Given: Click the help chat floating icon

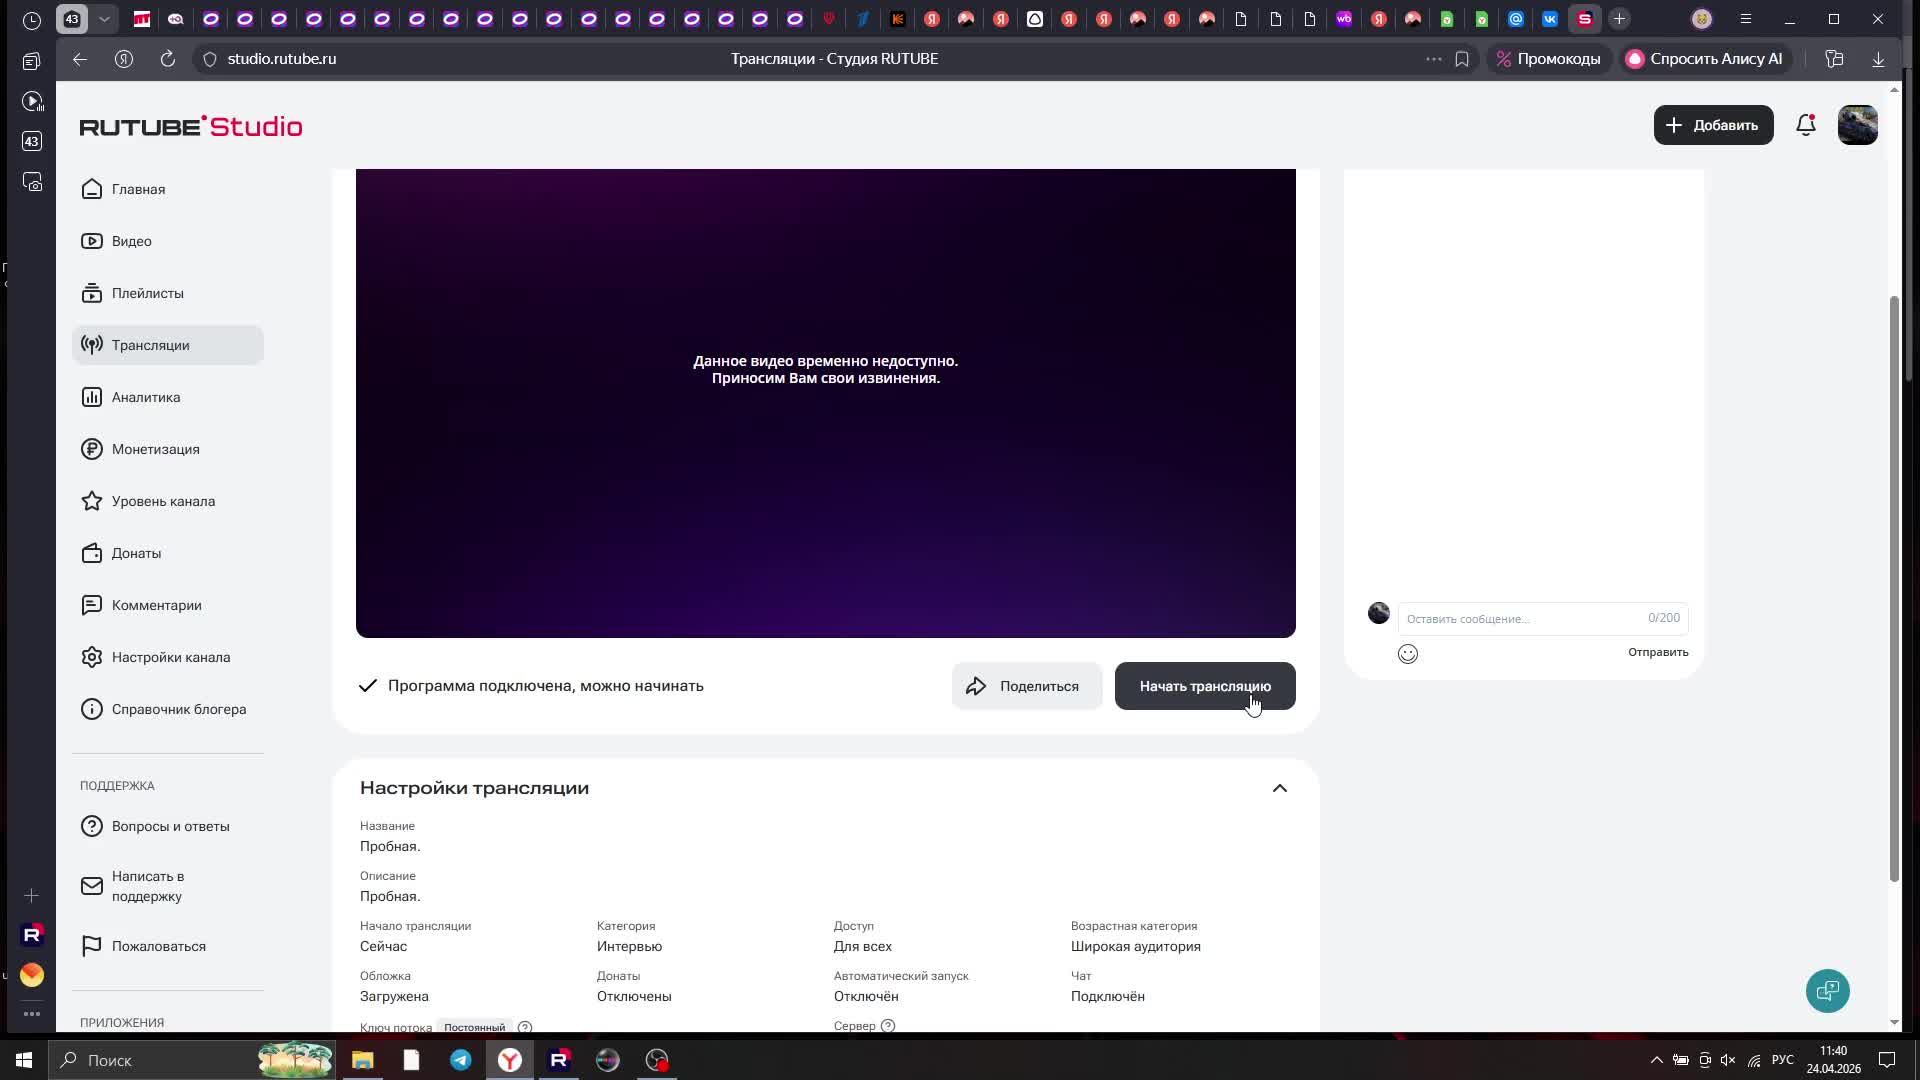Looking at the screenshot, I should point(1827,991).
